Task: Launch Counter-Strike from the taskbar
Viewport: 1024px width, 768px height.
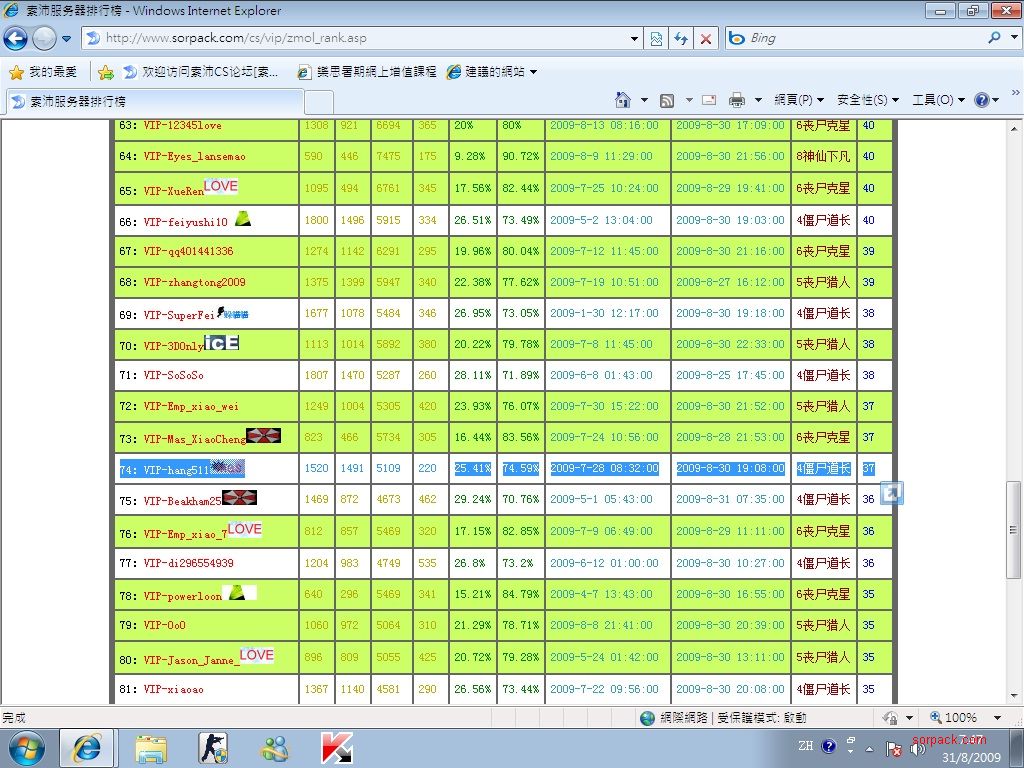Action: coord(212,748)
